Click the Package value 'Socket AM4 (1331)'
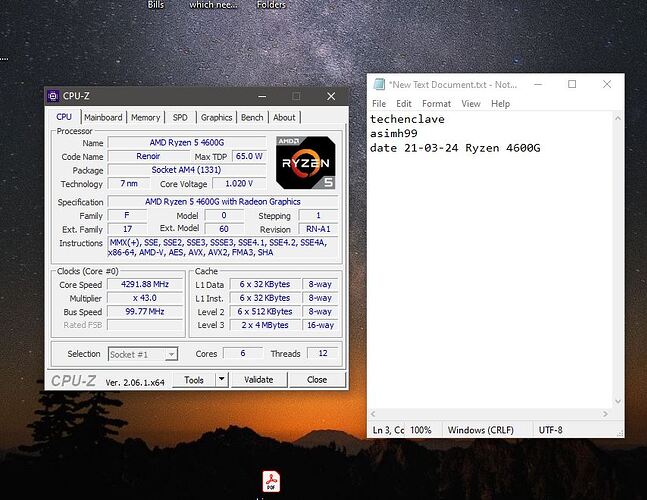The height and width of the screenshot is (500, 647). [x=187, y=170]
